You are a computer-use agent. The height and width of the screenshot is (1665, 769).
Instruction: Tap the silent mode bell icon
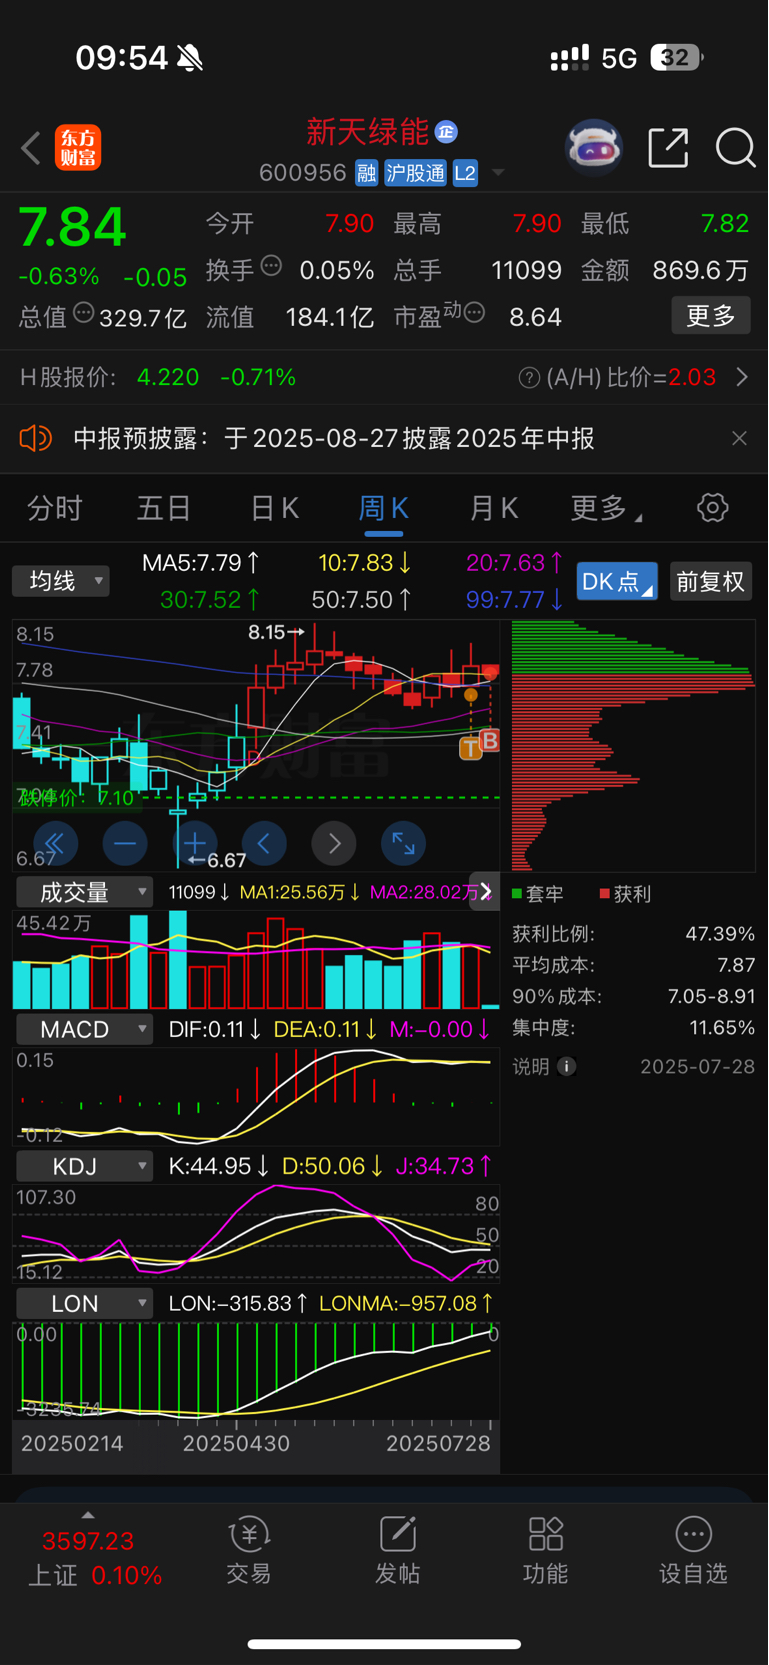pyautogui.click(x=190, y=58)
